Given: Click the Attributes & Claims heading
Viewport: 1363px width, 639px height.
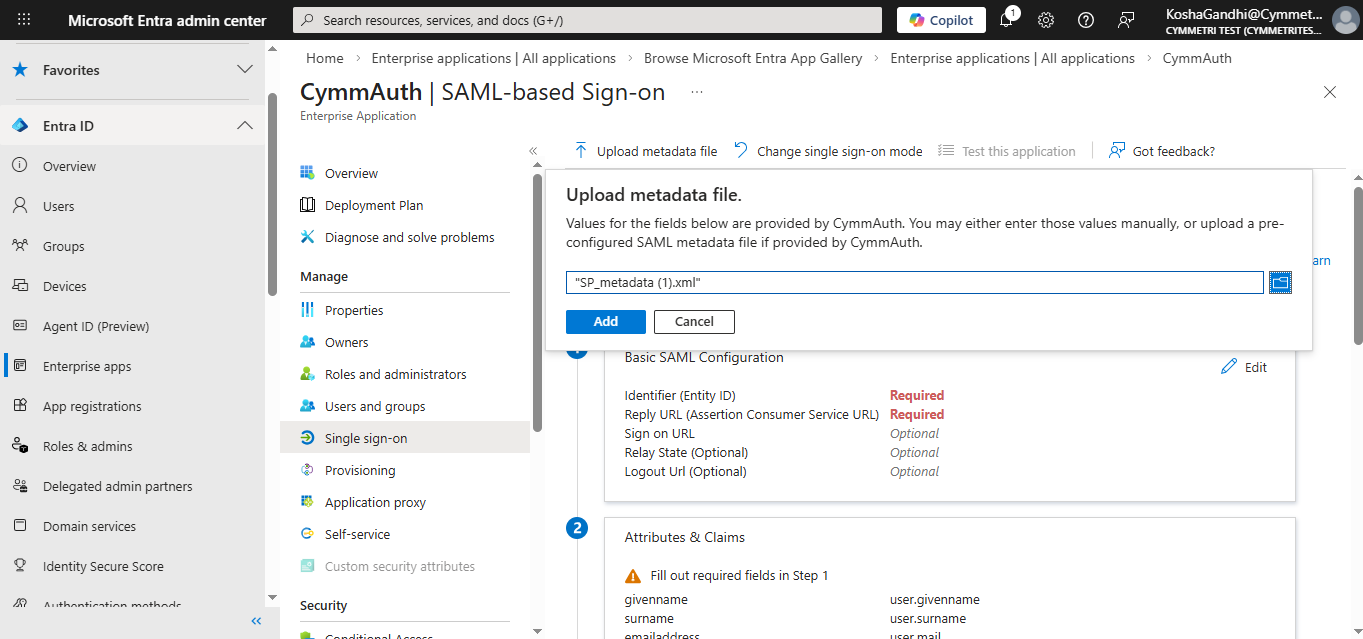Looking at the screenshot, I should point(684,537).
